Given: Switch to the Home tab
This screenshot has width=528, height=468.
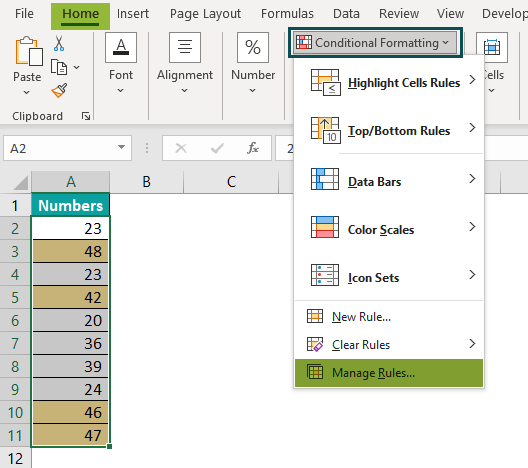Looking at the screenshot, I should [80, 16].
